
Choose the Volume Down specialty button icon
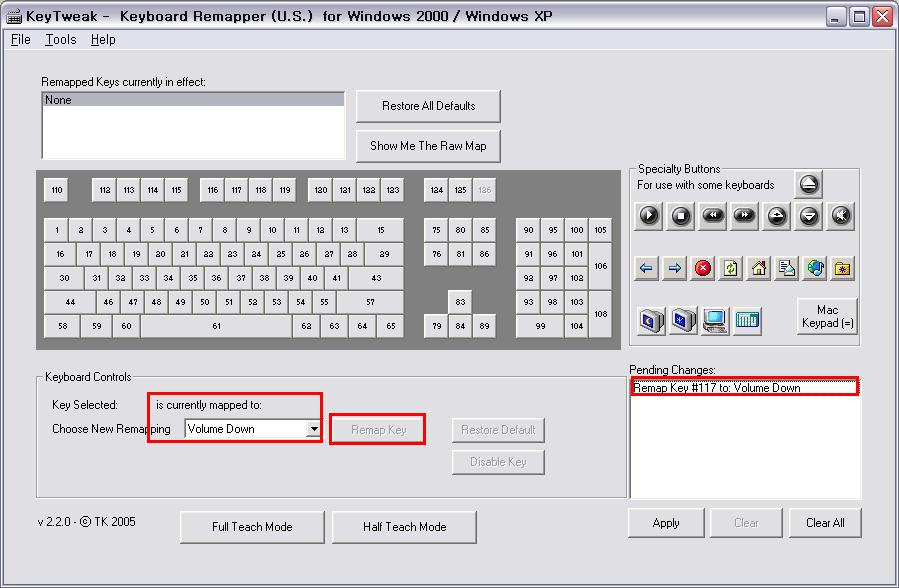(809, 216)
